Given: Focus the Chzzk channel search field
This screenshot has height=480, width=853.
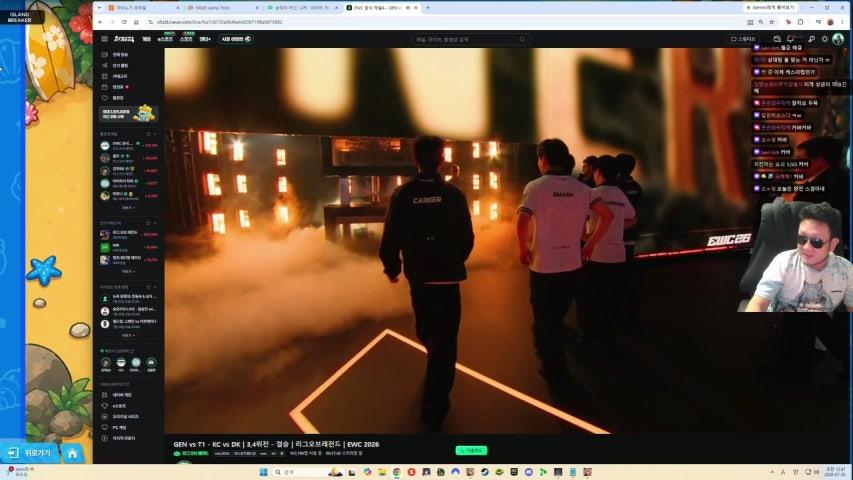Looking at the screenshot, I should 471,39.
